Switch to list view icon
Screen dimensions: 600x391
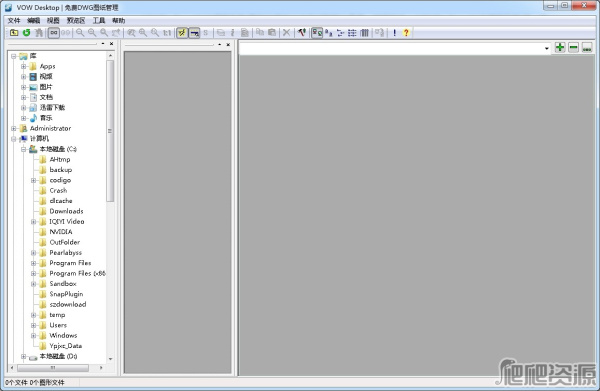click(x=340, y=33)
